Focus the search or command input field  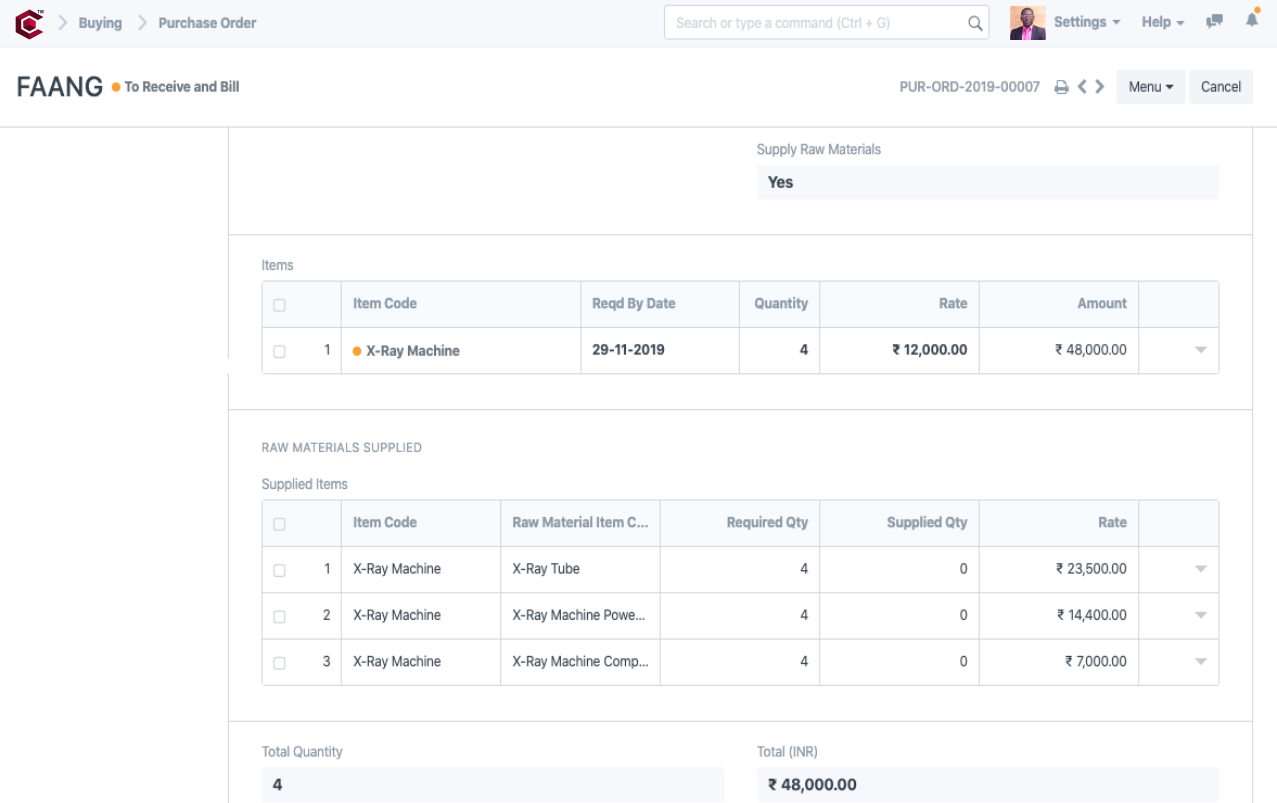tap(815, 23)
